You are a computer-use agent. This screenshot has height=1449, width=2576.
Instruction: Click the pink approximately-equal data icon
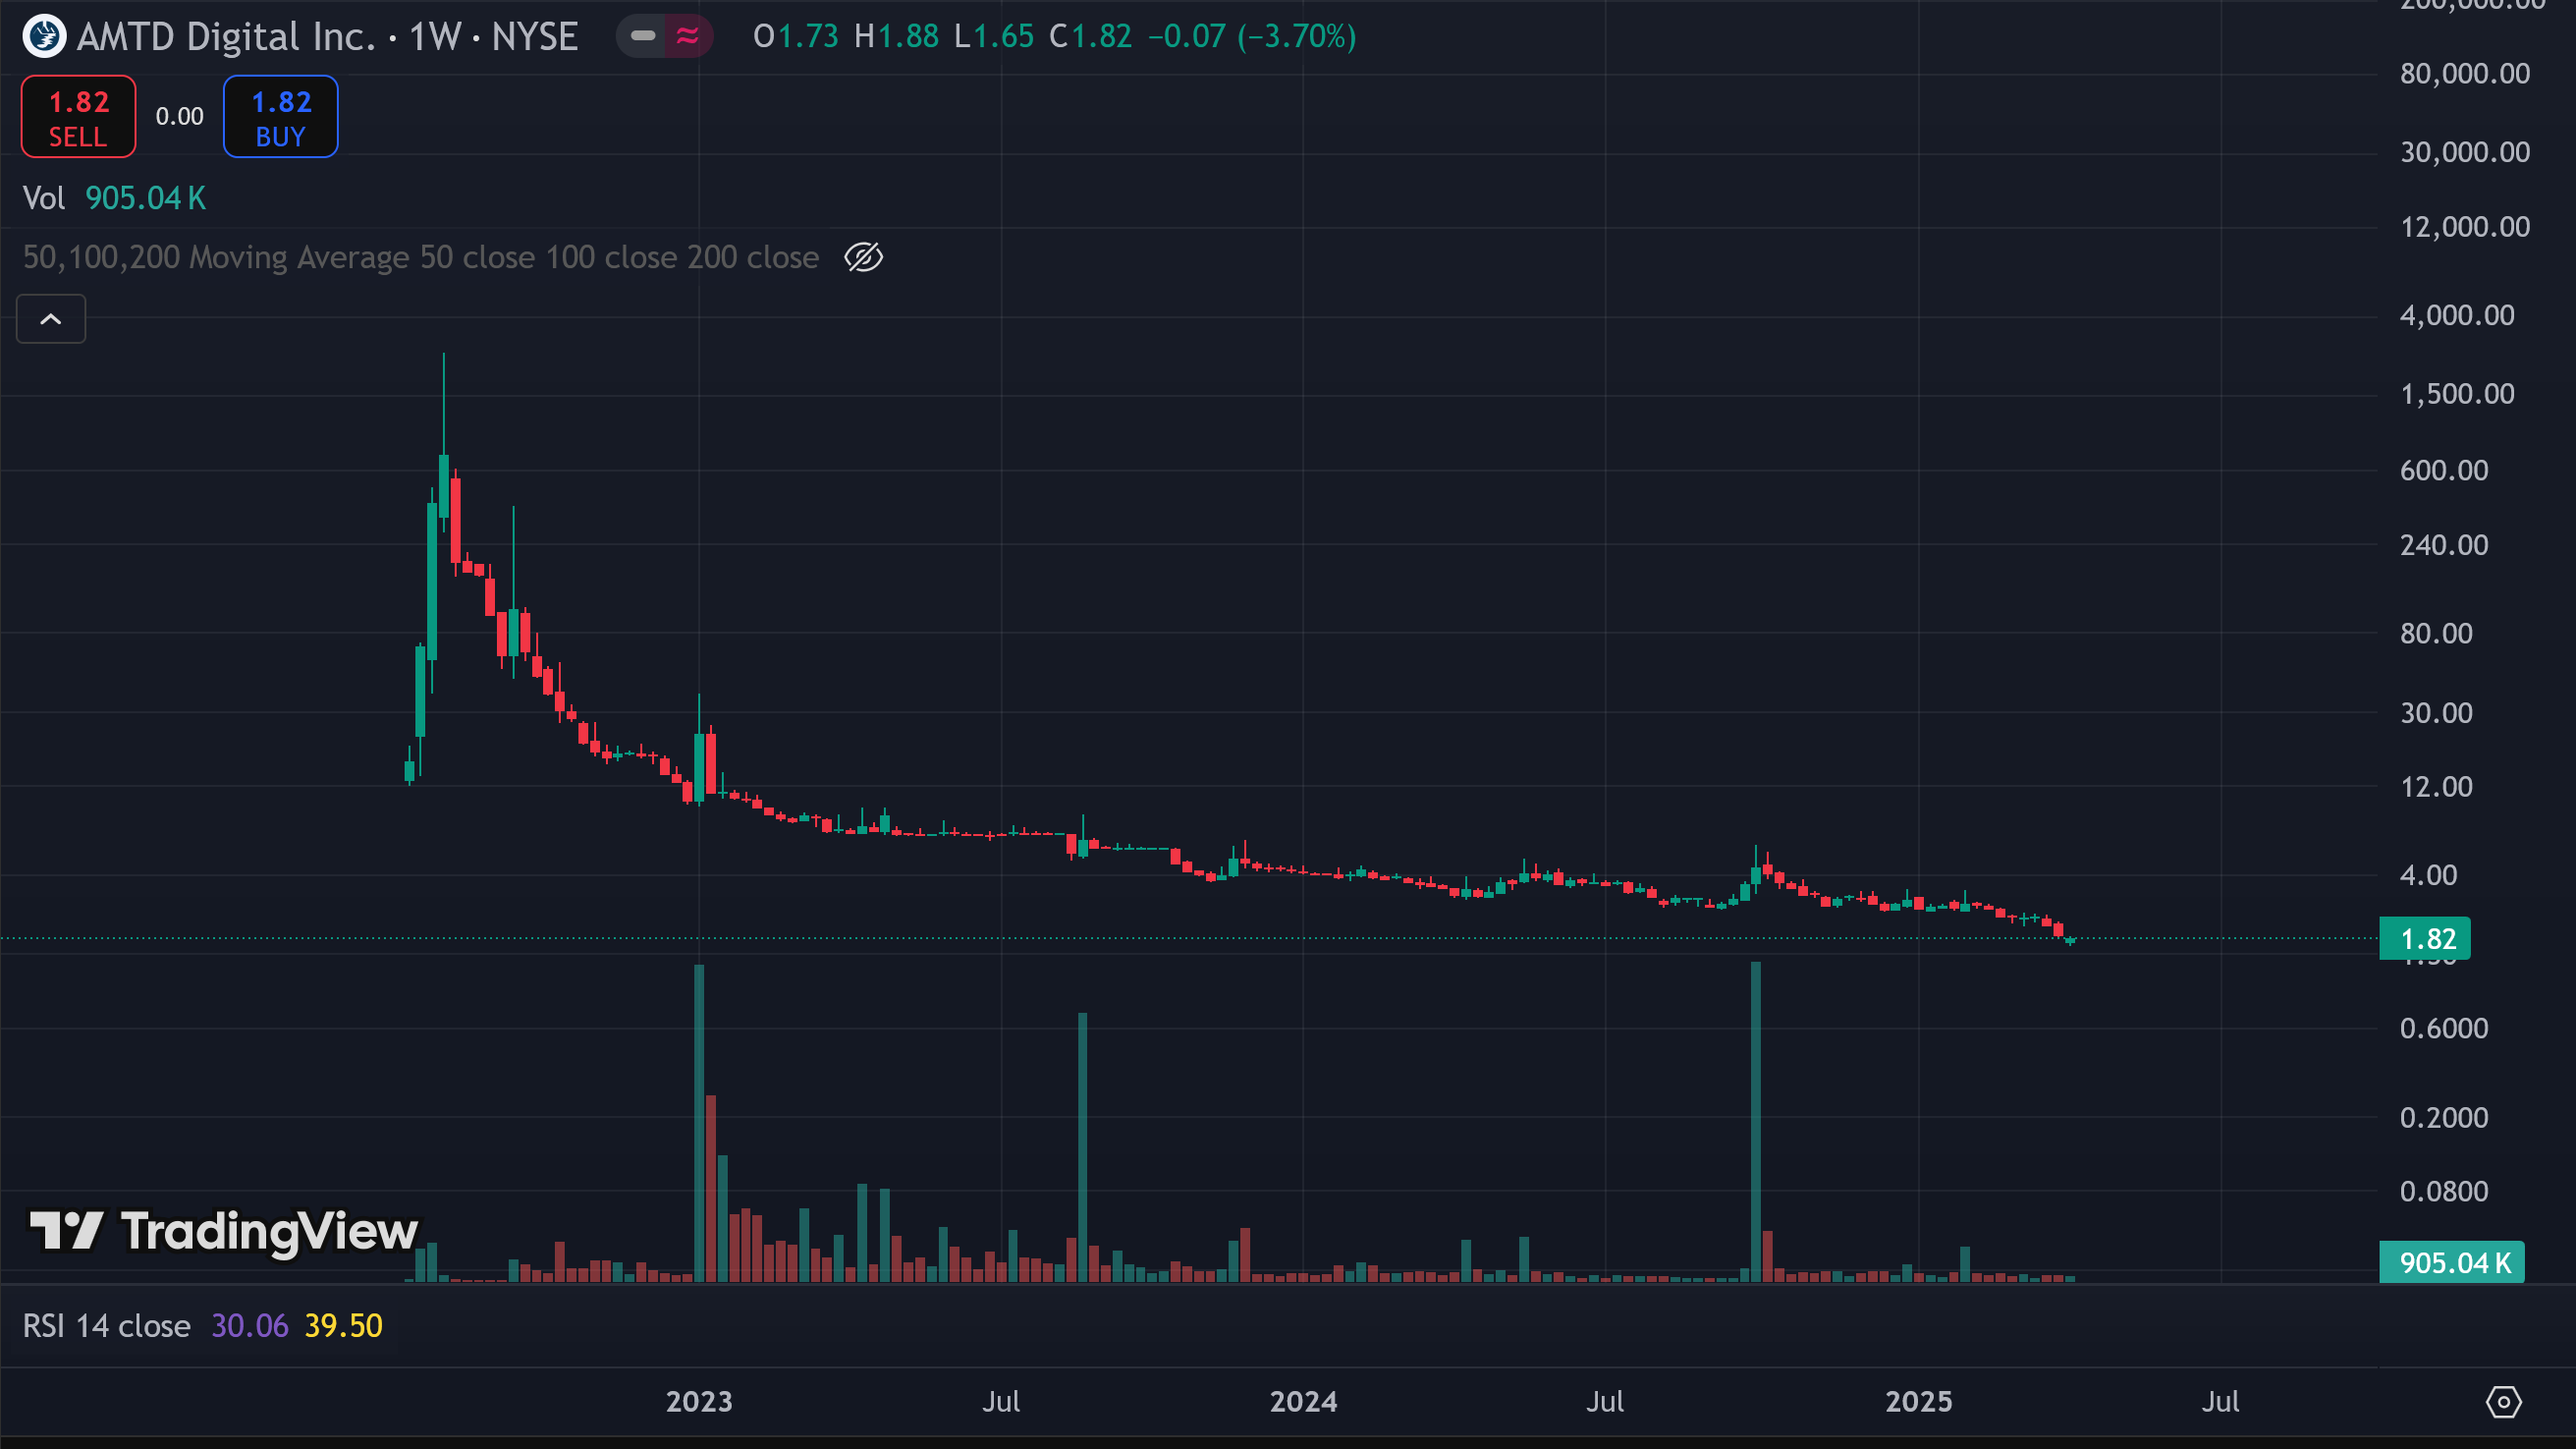tap(688, 37)
